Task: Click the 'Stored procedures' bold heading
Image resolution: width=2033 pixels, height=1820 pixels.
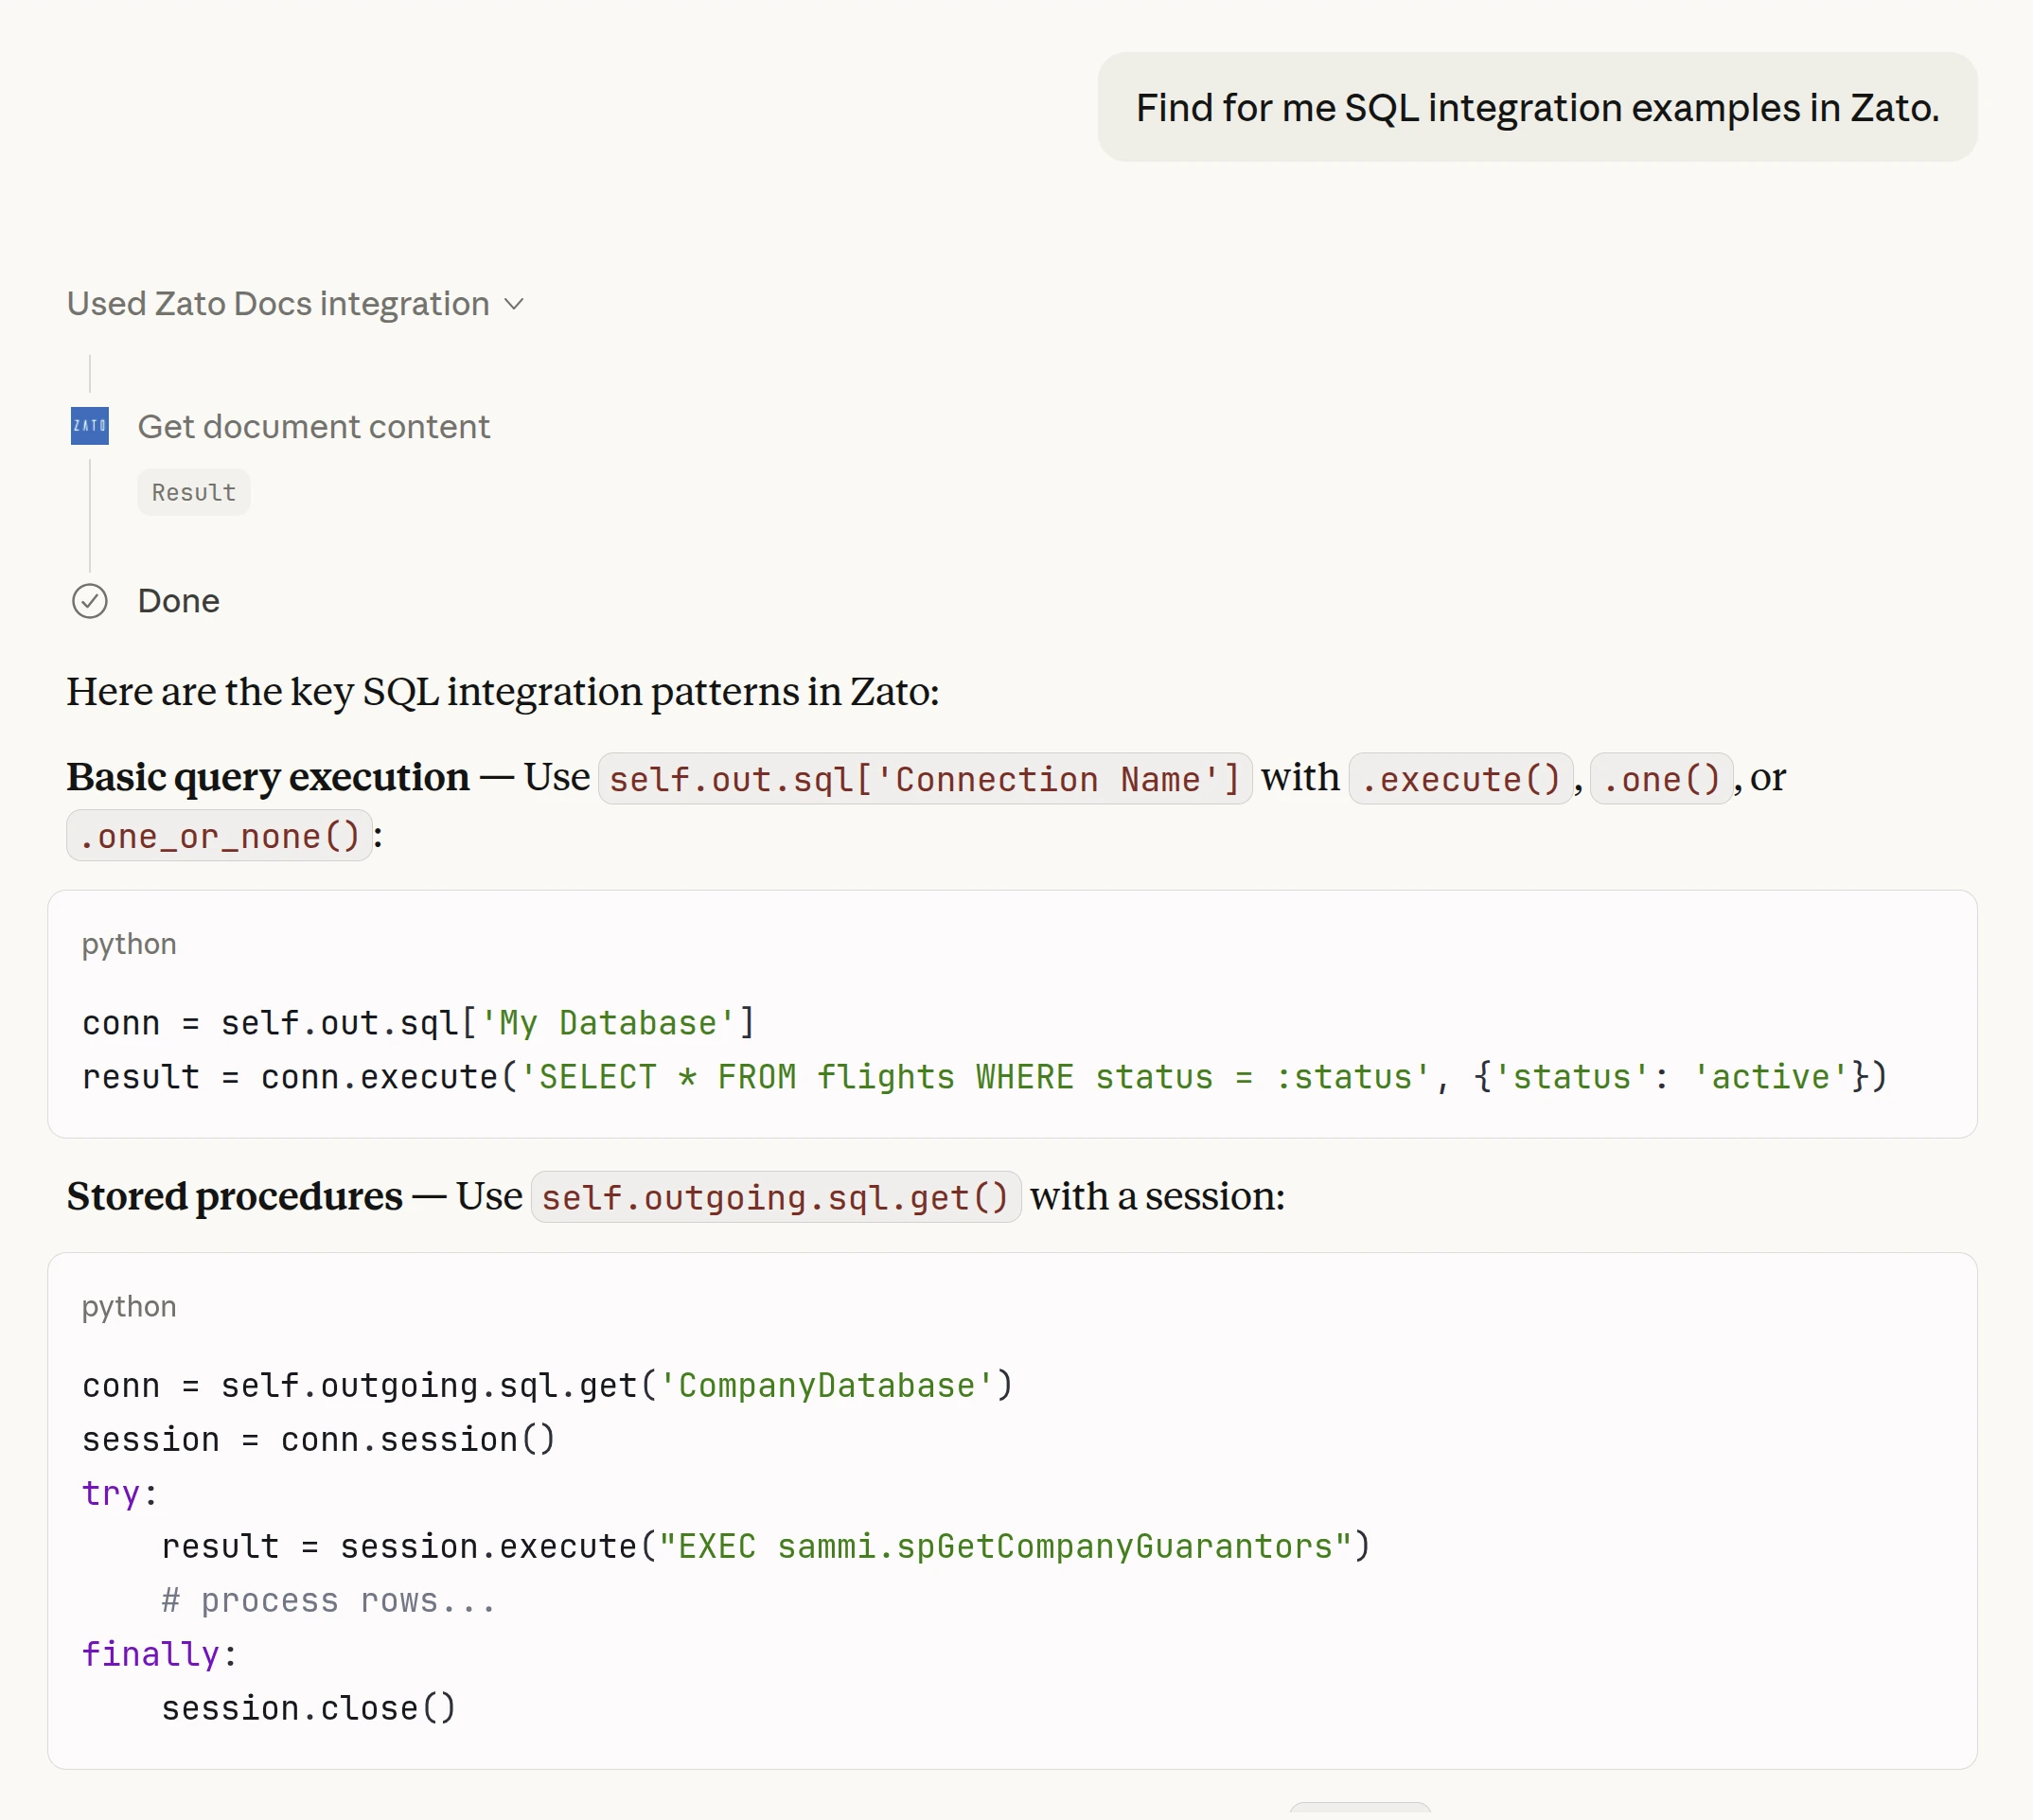Action: click(235, 1197)
